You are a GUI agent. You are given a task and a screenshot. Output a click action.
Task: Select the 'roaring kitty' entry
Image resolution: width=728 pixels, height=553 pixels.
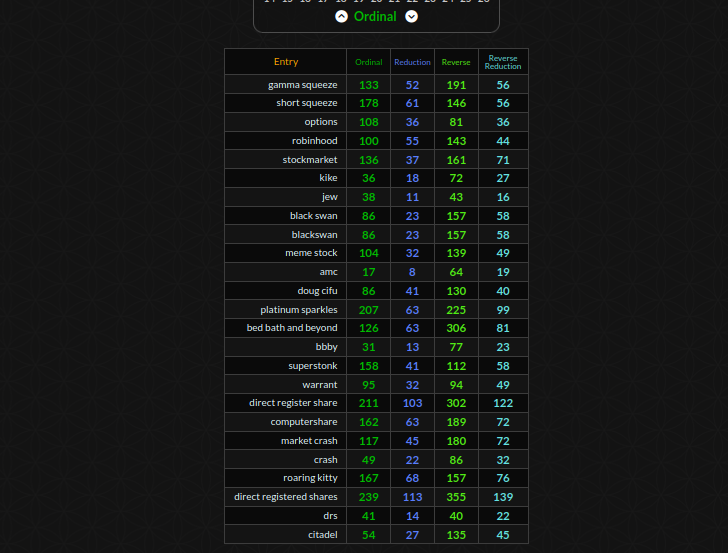tap(311, 478)
